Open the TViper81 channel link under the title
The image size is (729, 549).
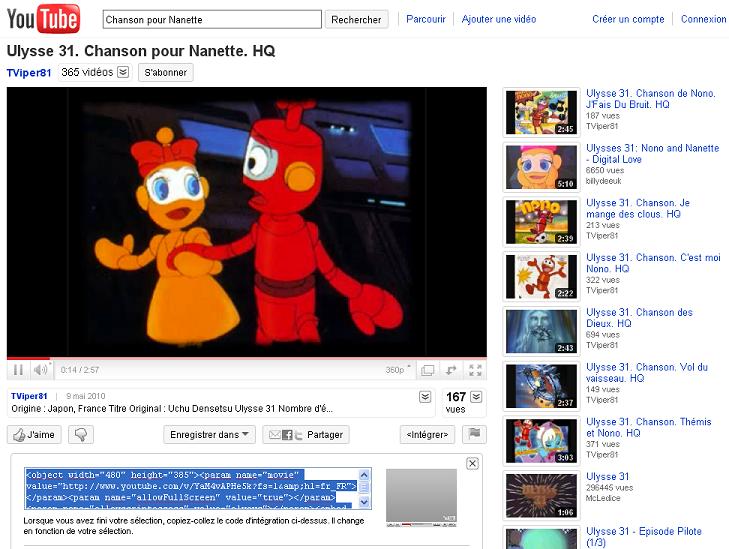[29, 73]
